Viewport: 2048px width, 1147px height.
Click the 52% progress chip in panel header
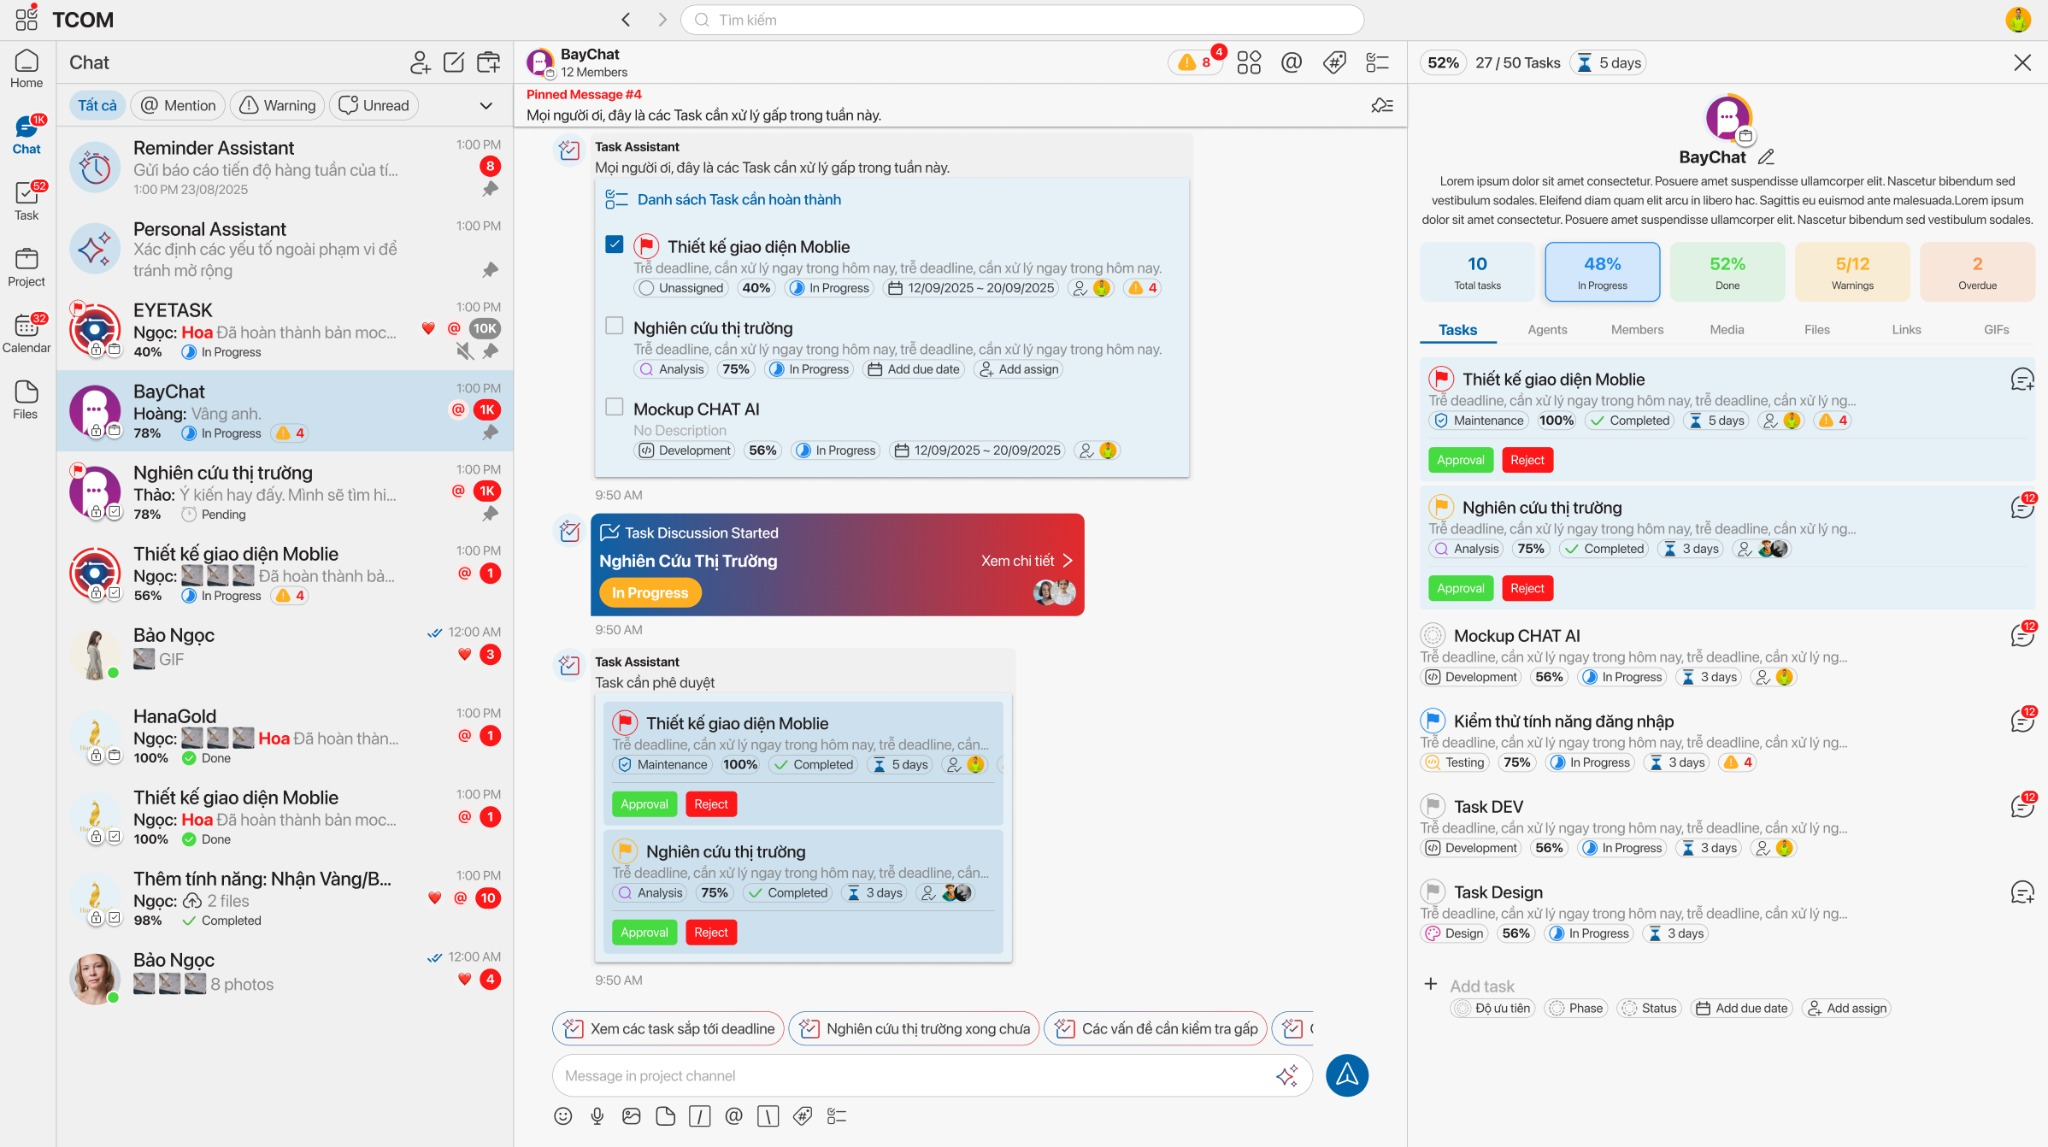pyautogui.click(x=1443, y=63)
